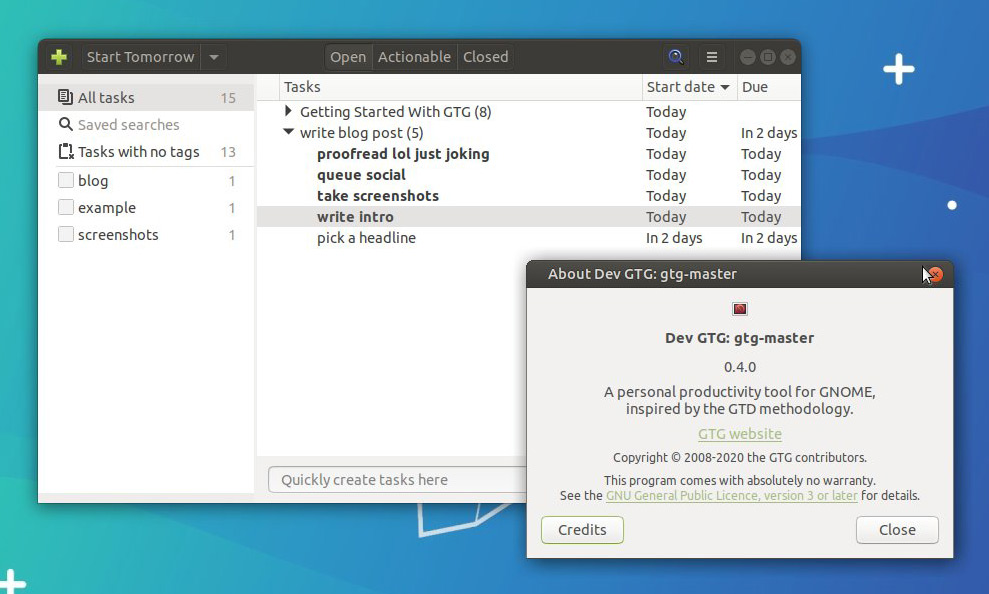Screen dimensions: 989x594
Task: Open the hamburger main menu
Action: (x=711, y=57)
